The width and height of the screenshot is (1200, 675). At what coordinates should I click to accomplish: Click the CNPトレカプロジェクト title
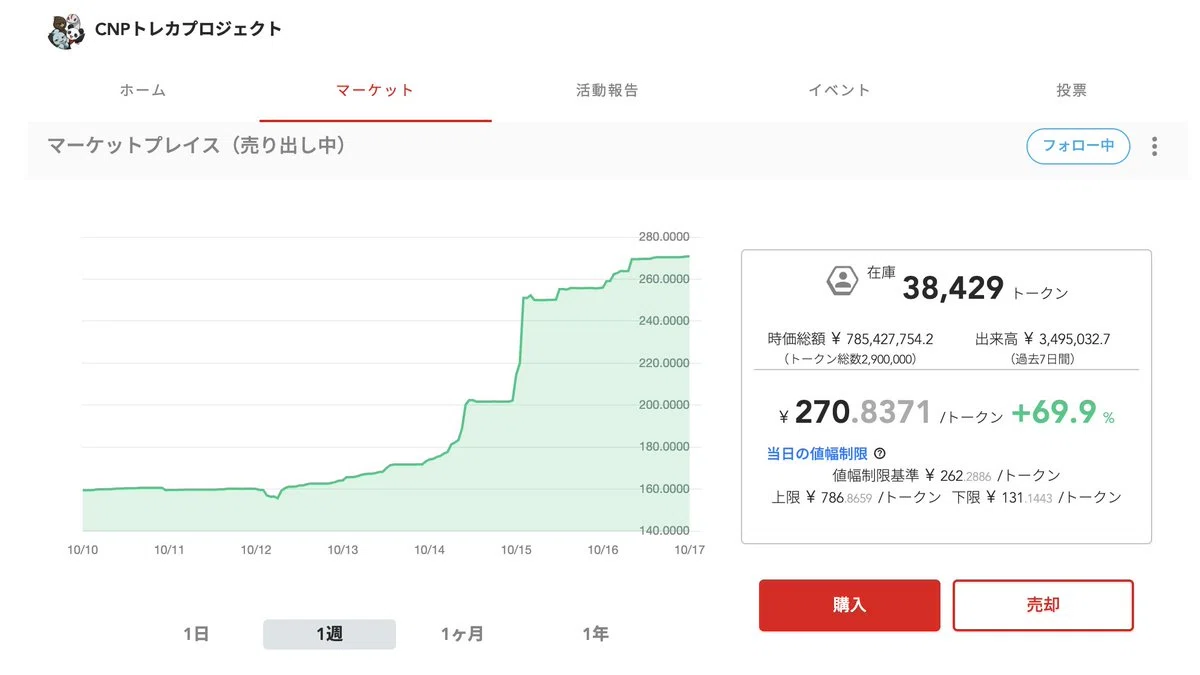188,29
